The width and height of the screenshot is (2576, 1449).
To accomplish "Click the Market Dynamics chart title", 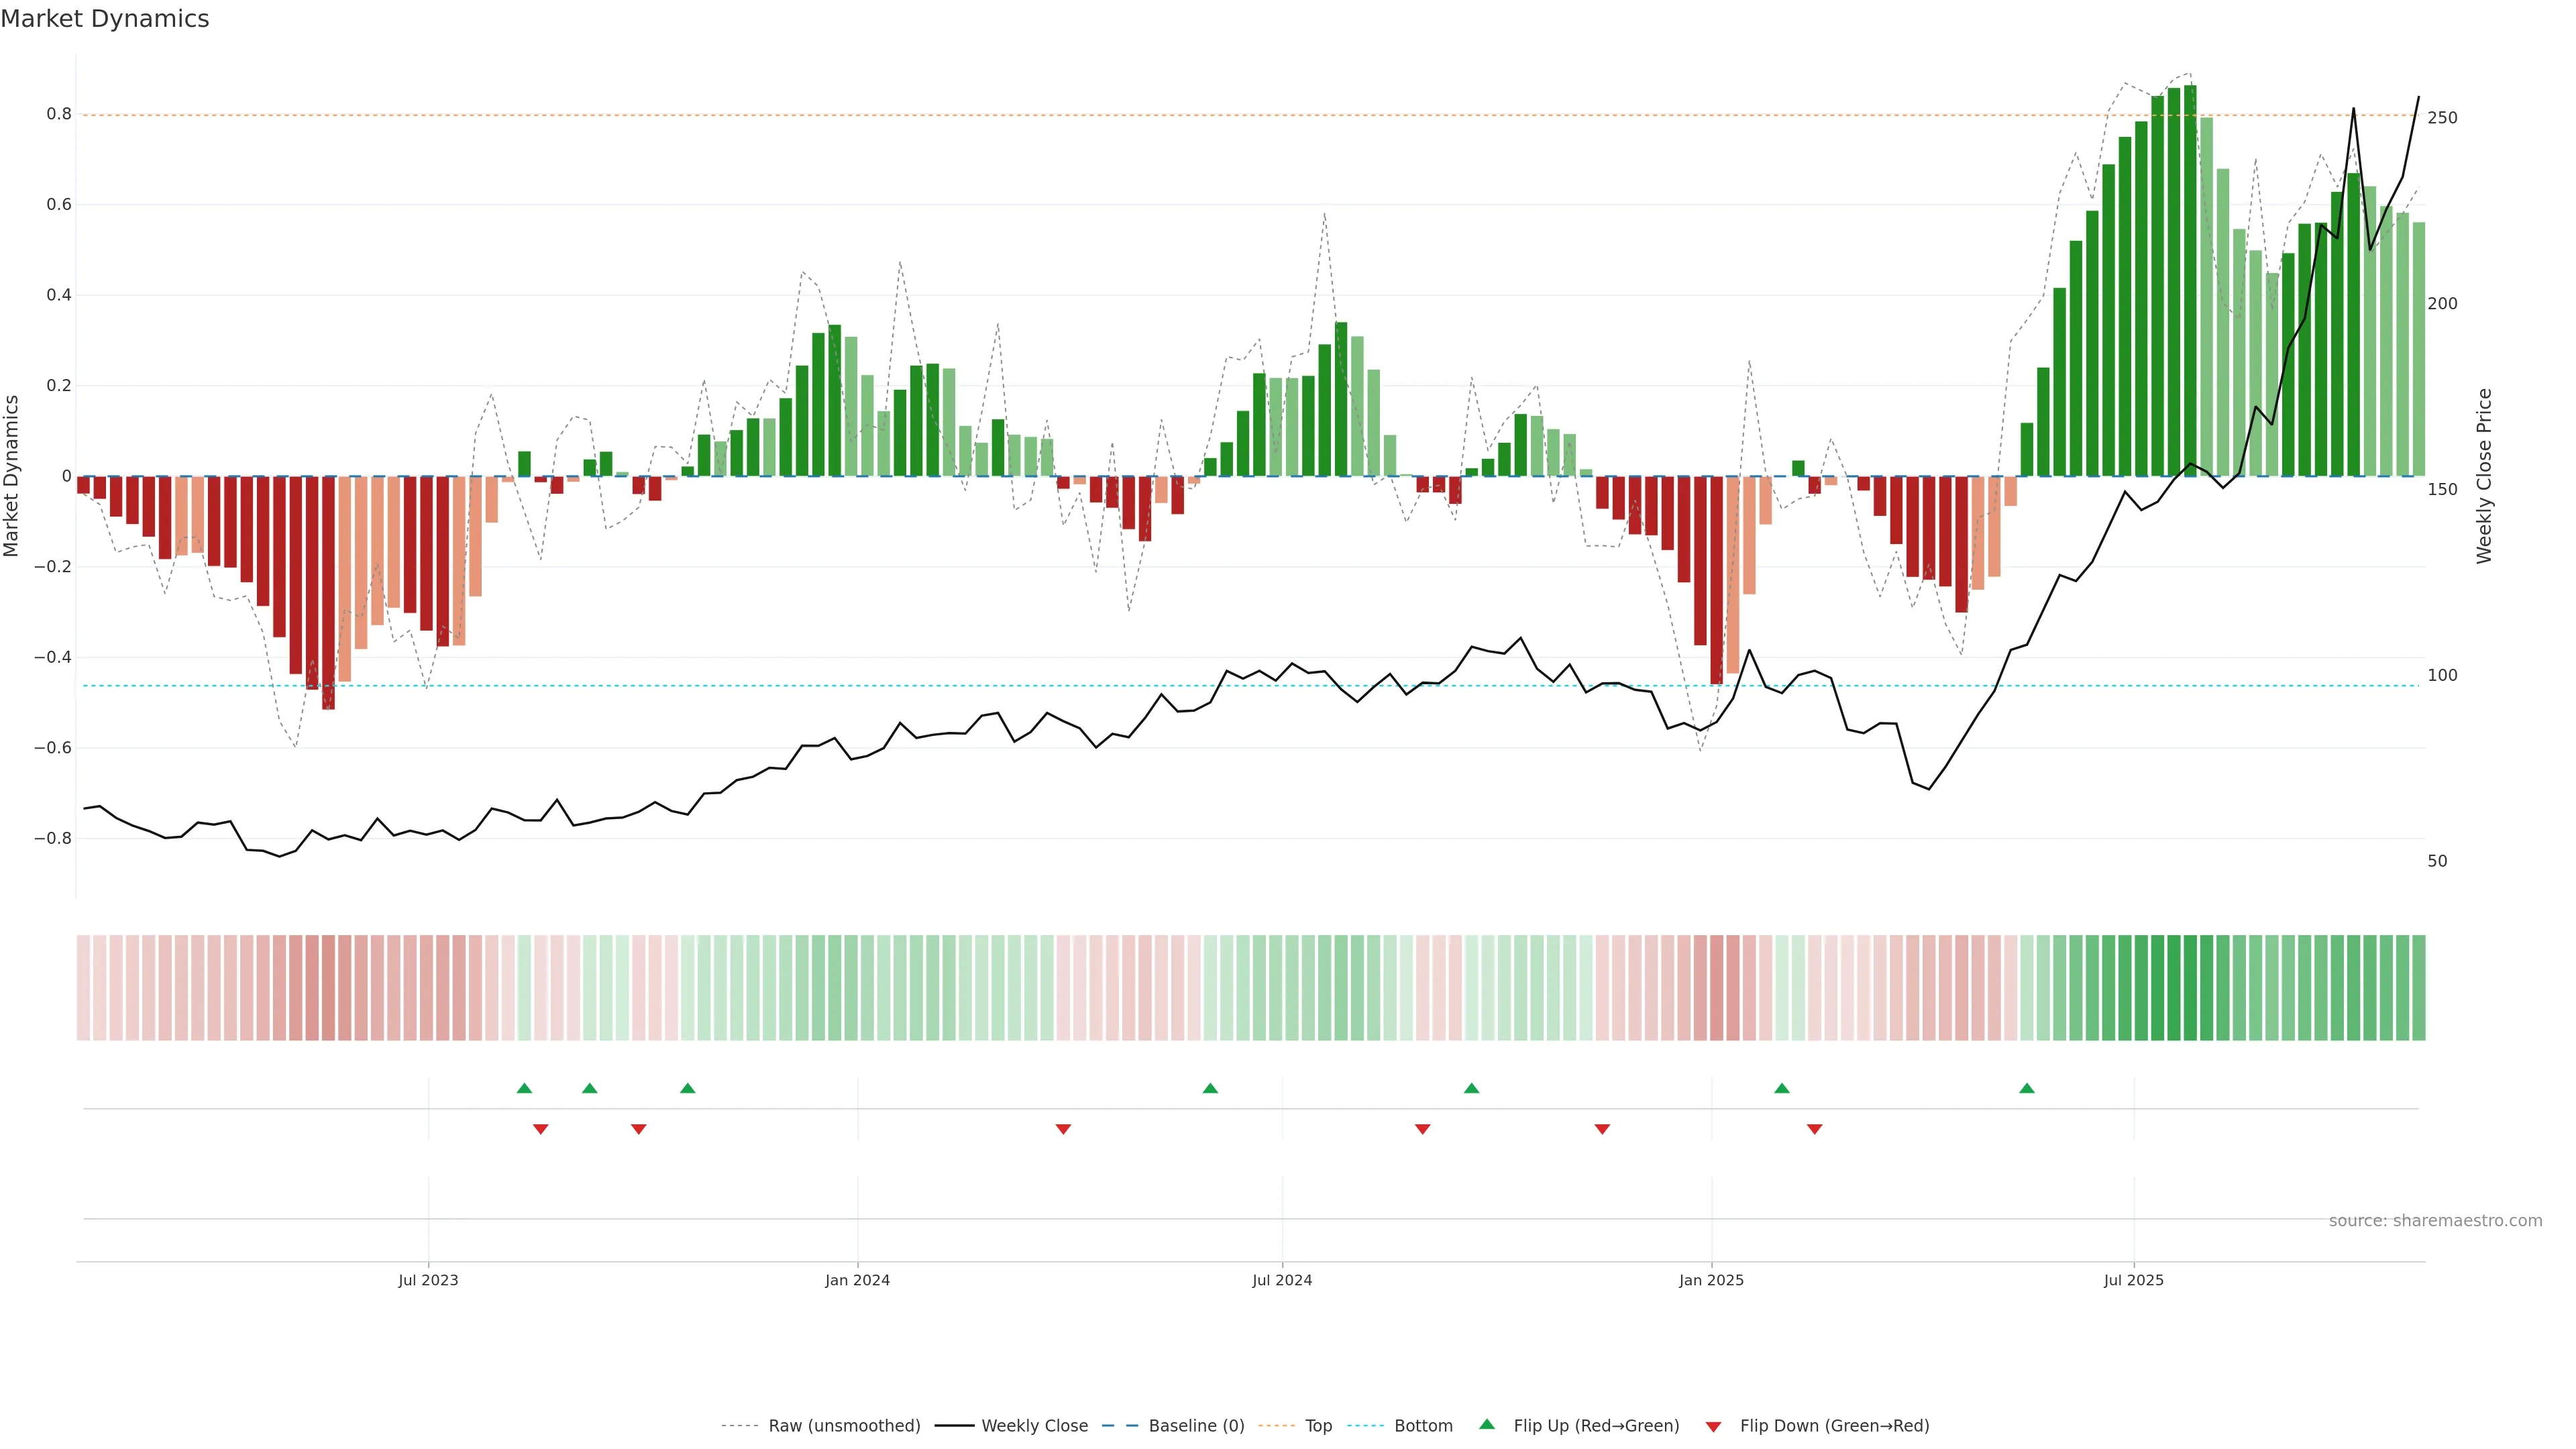I will point(105,19).
